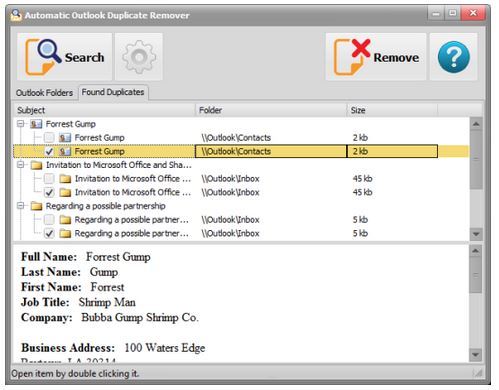Click the 'Company: Bubba Gump Shrimp Co.' line
The height and width of the screenshot is (390, 499).
110,317
